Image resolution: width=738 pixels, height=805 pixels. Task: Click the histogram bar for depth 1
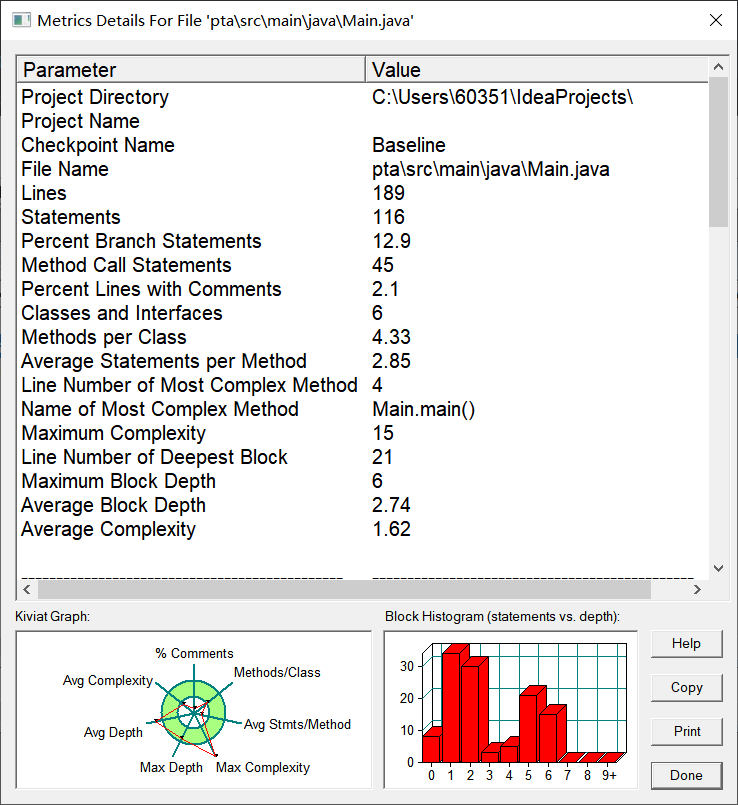451,706
